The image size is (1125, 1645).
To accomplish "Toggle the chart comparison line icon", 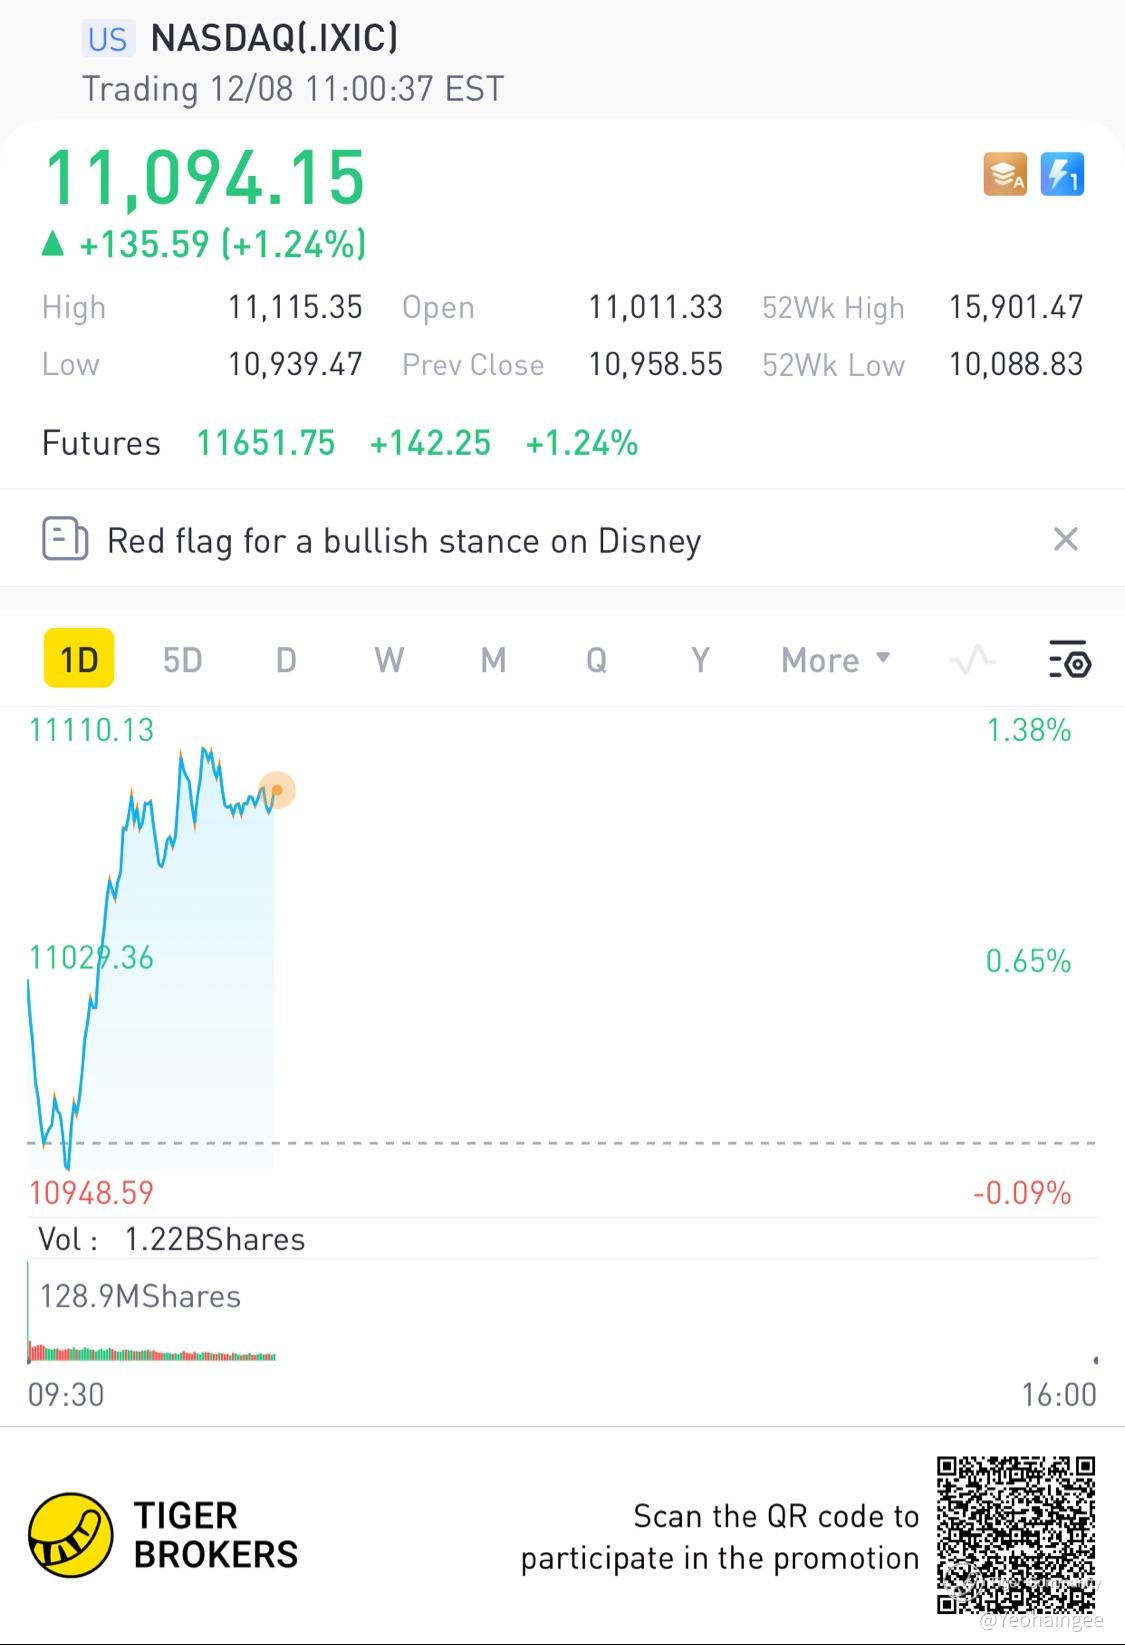I will tap(972, 660).
